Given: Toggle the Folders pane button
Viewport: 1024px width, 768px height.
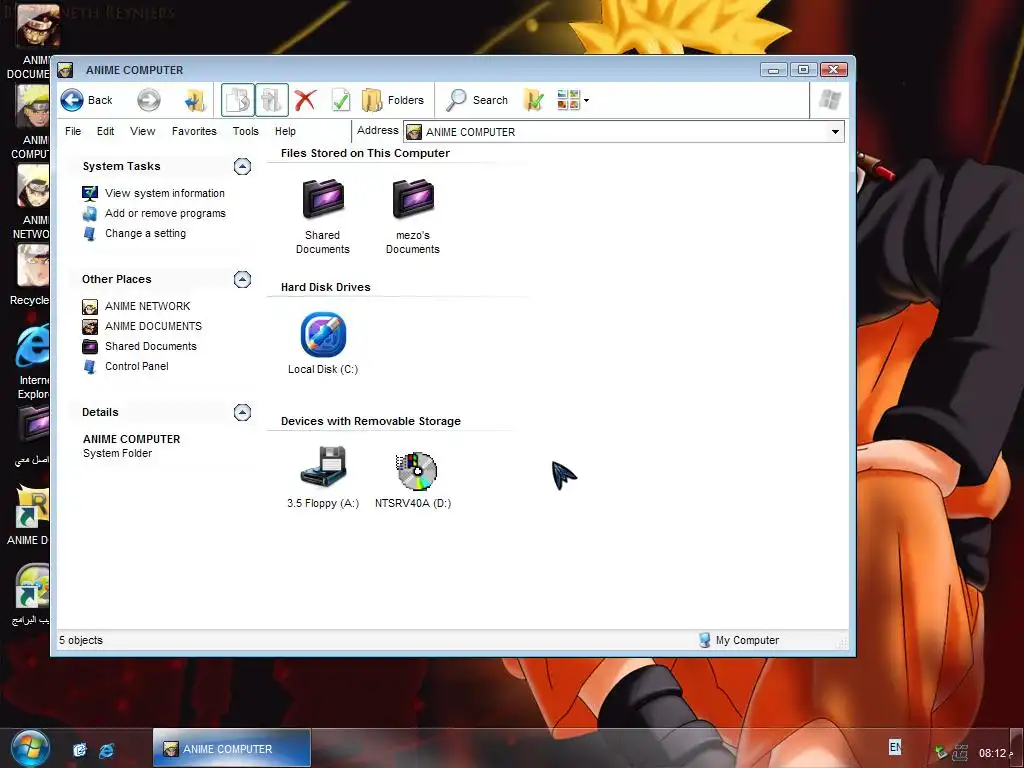Looking at the screenshot, I should [x=392, y=100].
